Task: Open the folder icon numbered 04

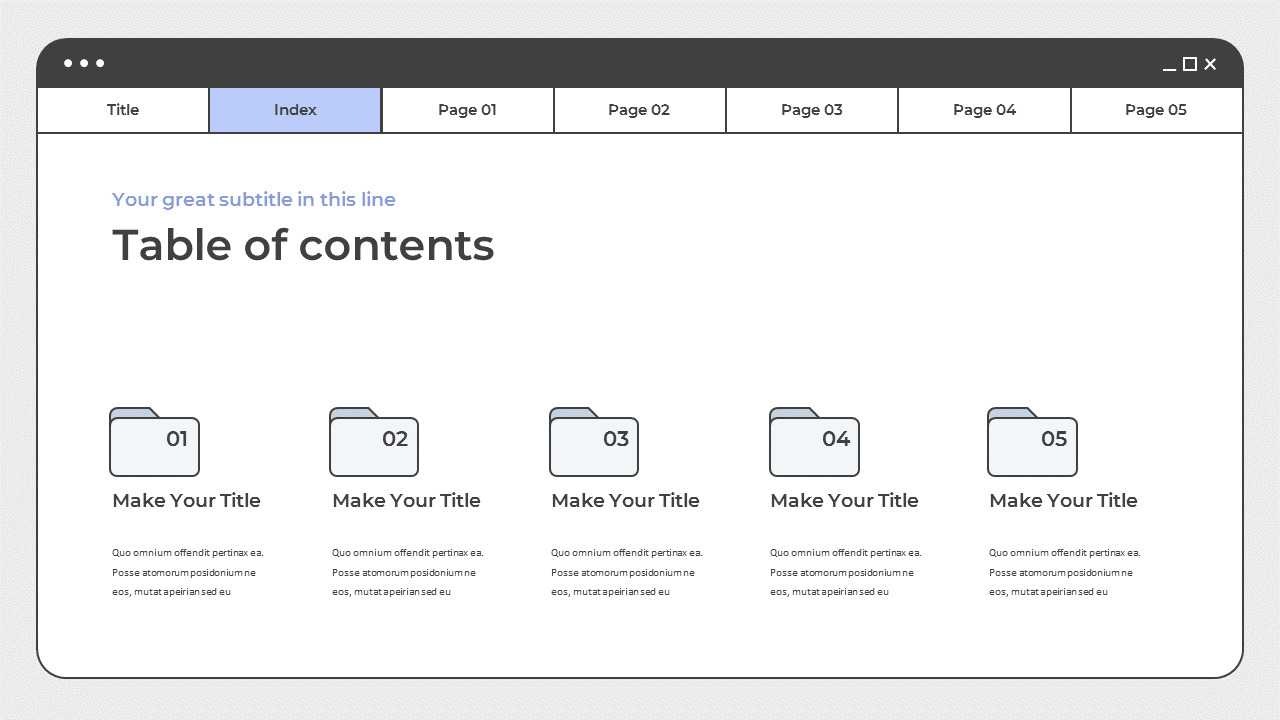Action: point(814,442)
